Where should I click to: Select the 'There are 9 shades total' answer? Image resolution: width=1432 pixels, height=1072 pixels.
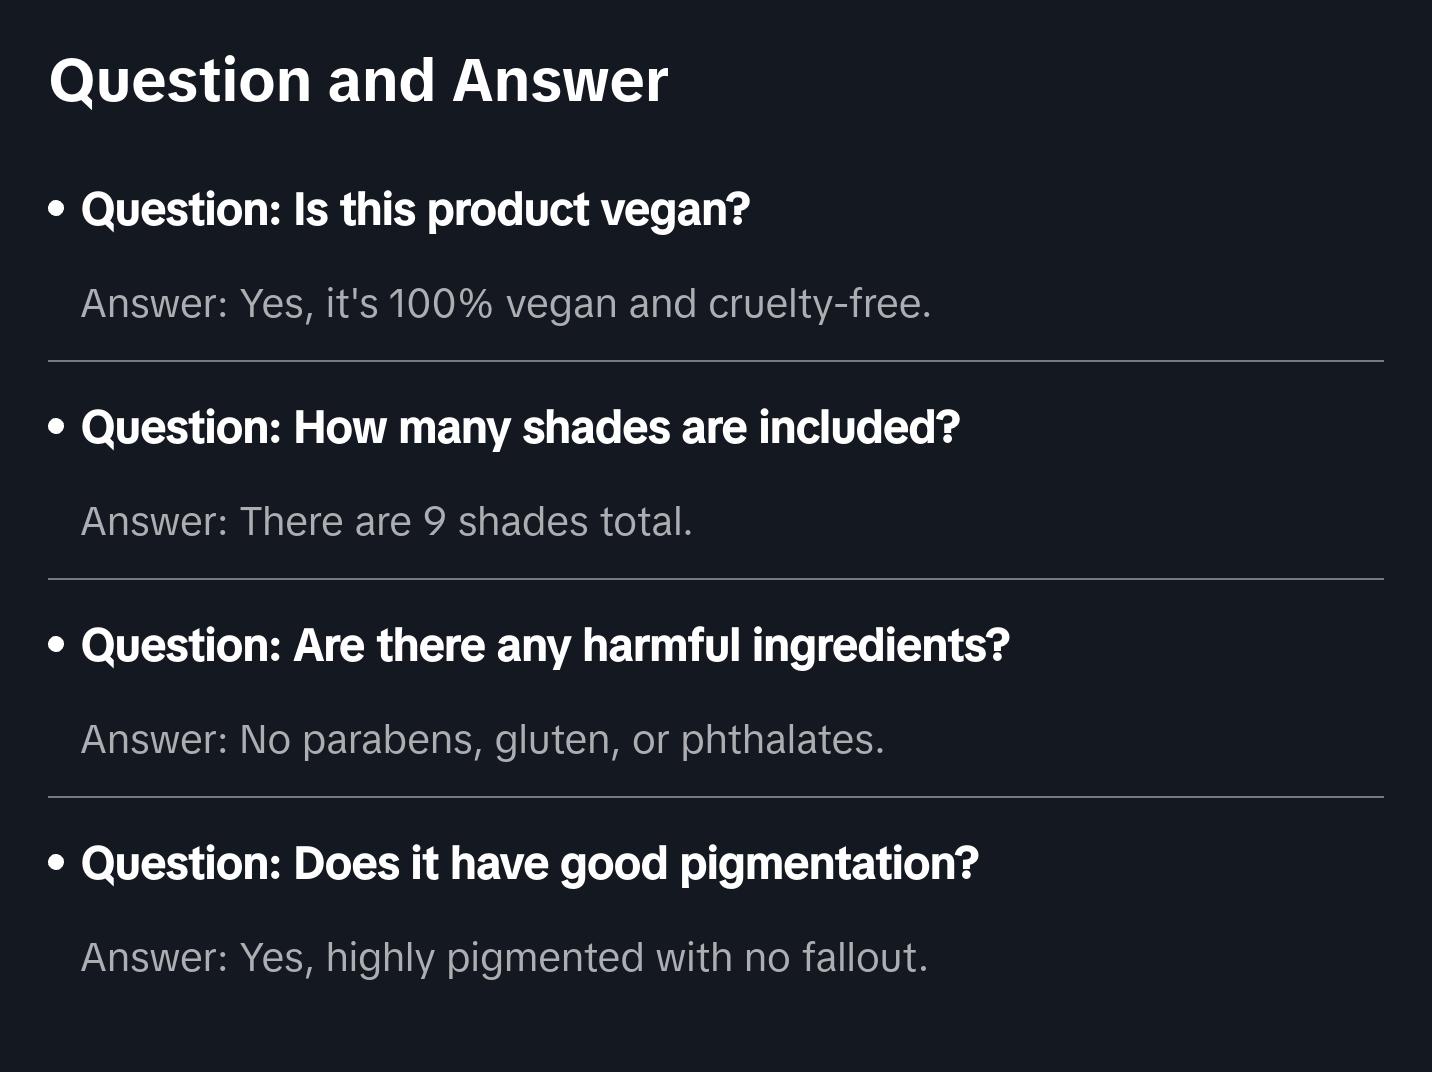[386, 522]
